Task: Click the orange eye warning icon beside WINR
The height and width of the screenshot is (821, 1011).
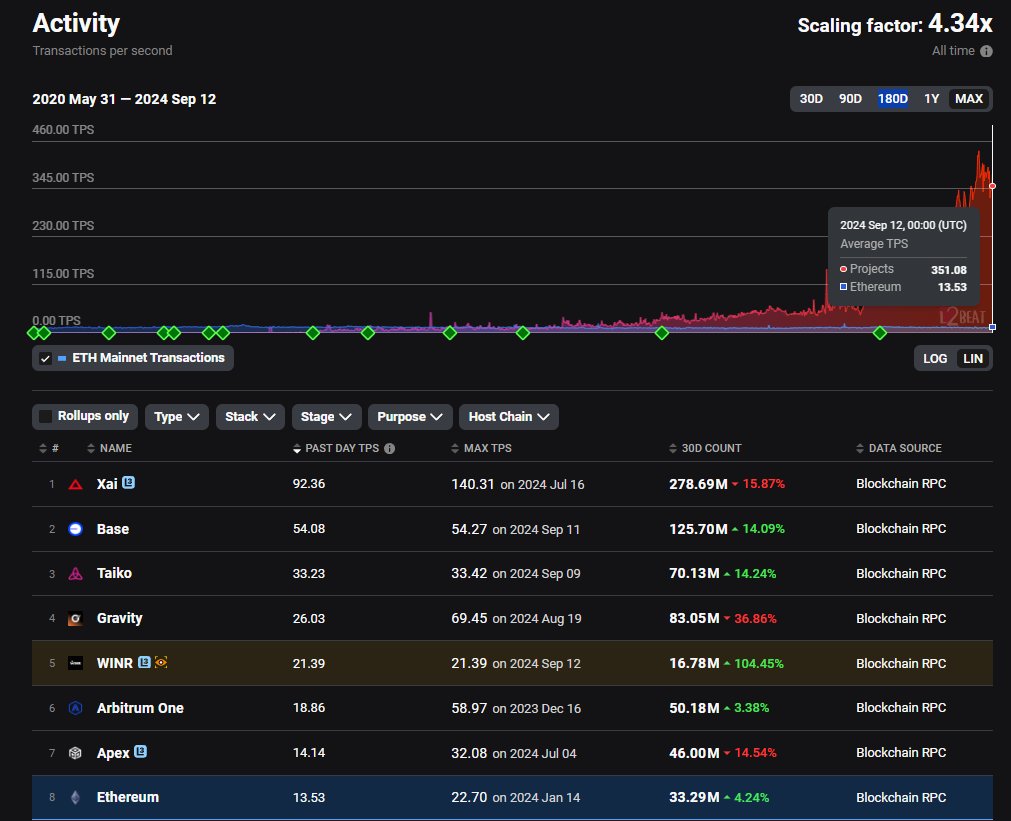Action: [161, 662]
